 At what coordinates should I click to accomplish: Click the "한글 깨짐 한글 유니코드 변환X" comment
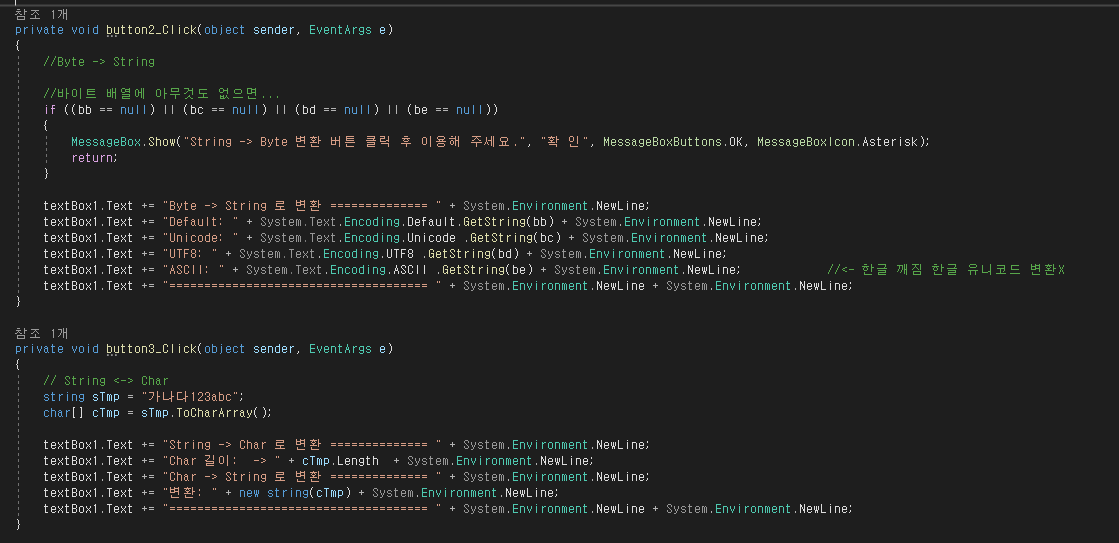946,270
